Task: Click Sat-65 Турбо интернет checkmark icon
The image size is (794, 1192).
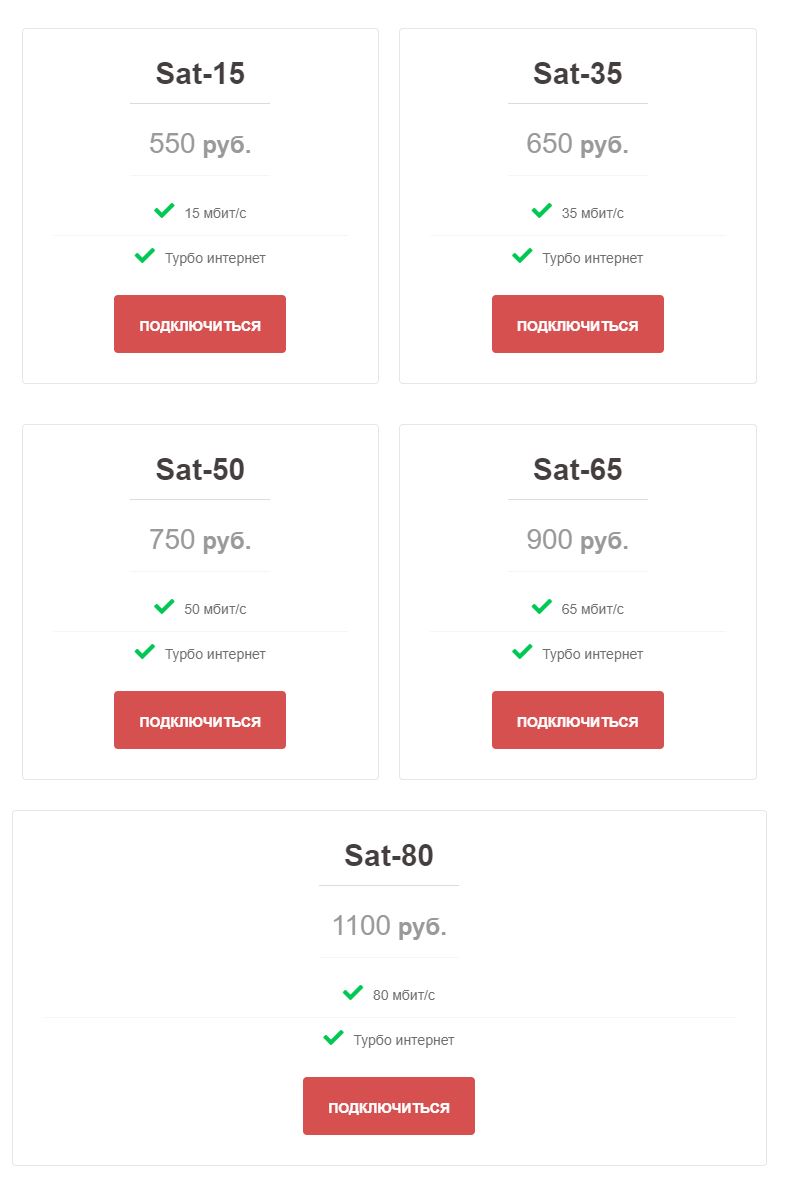Action: pyautogui.click(x=522, y=653)
